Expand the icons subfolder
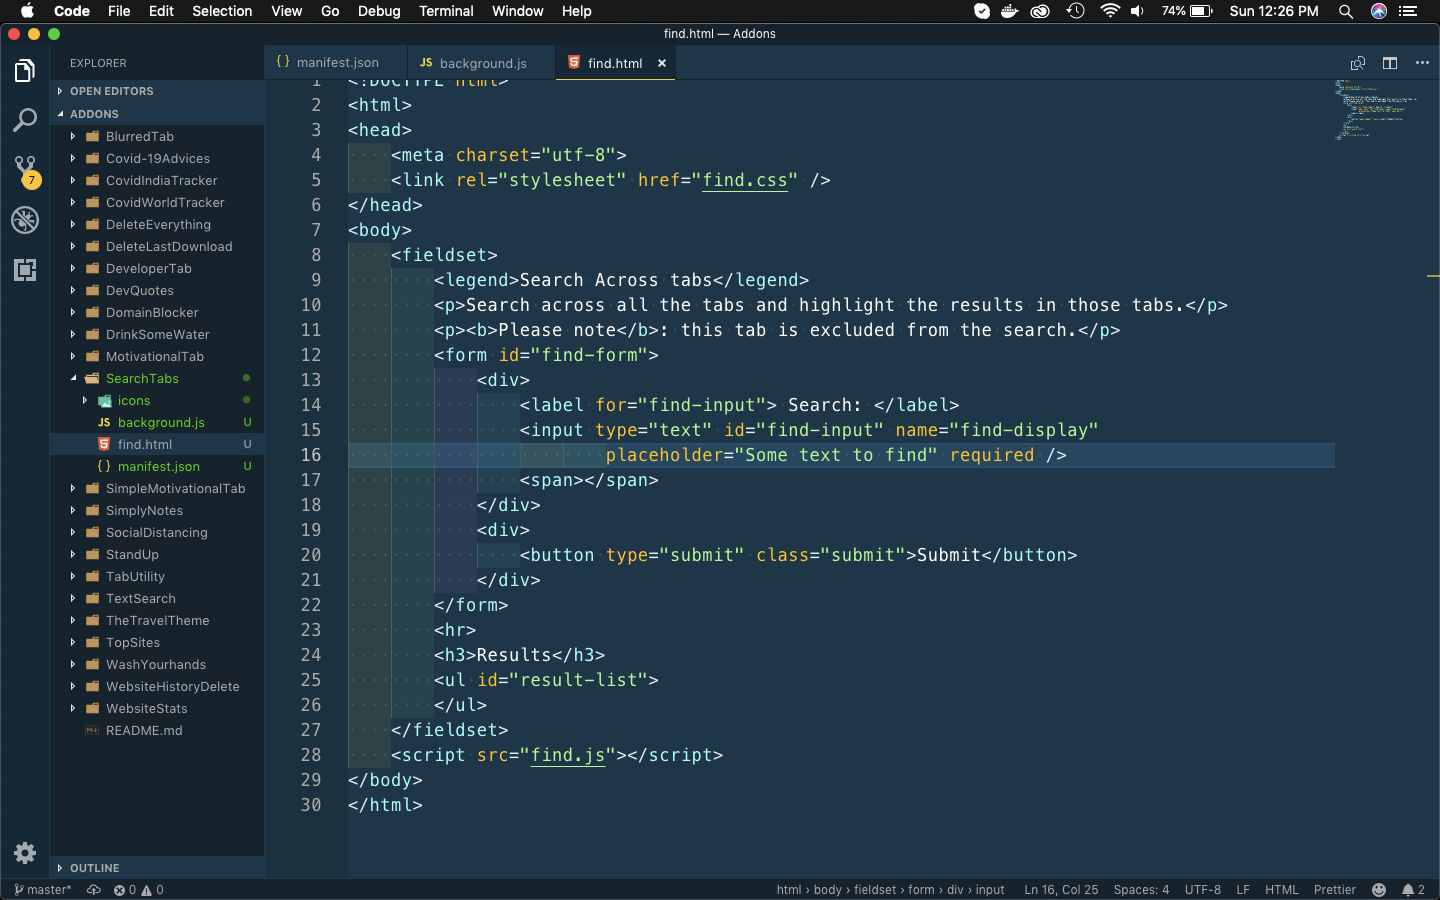This screenshot has height=900, width=1440. tap(157, 400)
